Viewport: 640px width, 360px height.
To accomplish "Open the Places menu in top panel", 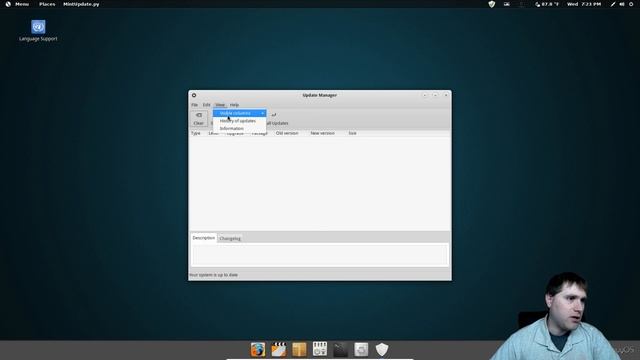I will pyautogui.click(x=47, y=4).
